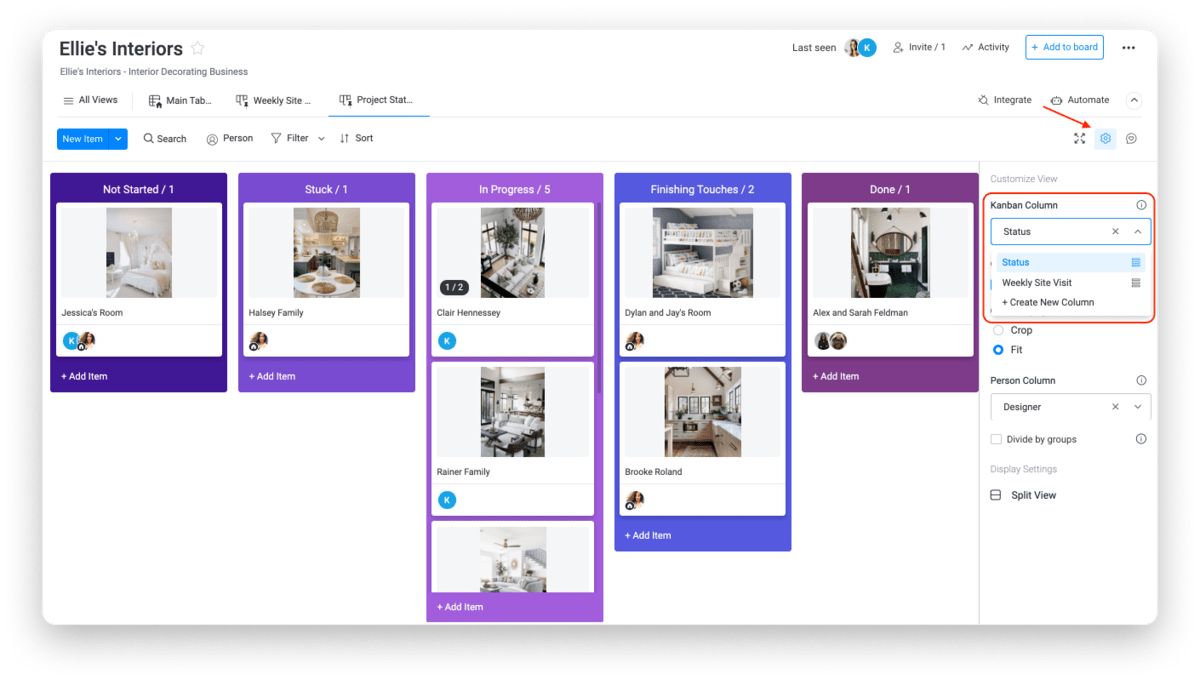Screen dimensions: 1200x680
Task: Click the avatar on Dylan and Jay's Room card
Action: (x=635, y=341)
